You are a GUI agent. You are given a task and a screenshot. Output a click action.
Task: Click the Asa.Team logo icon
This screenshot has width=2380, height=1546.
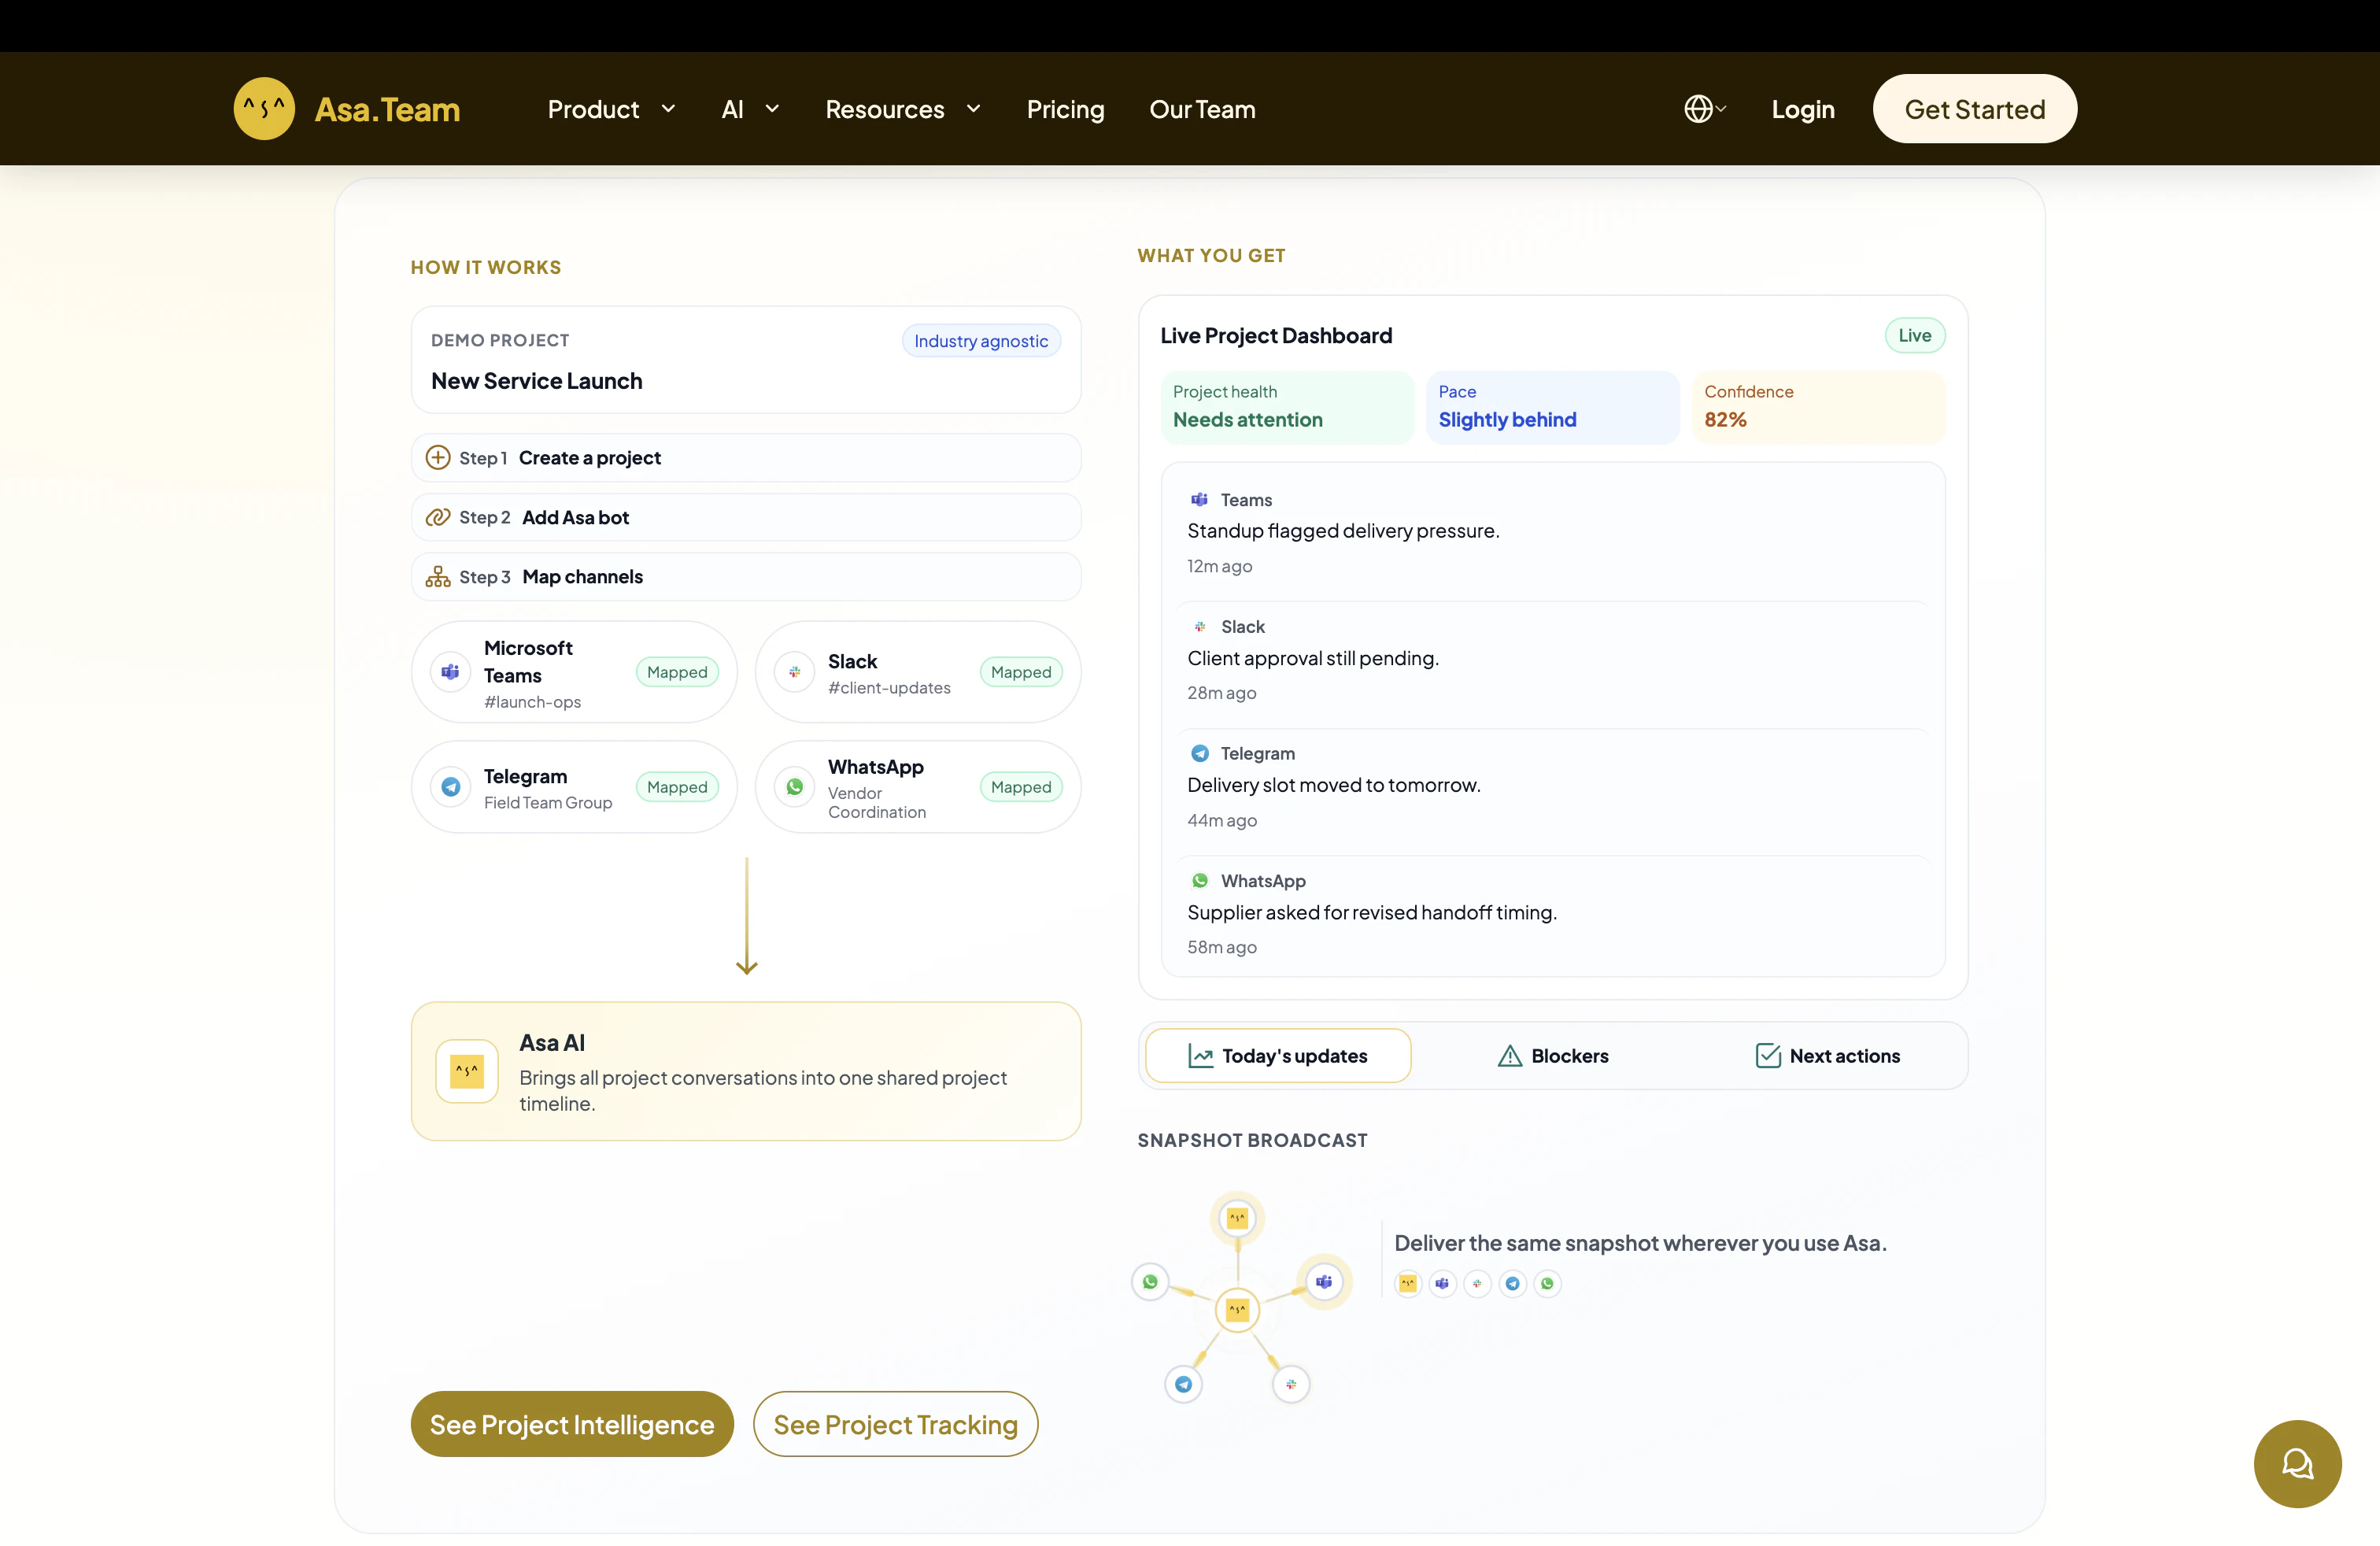(x=264, y=108)
